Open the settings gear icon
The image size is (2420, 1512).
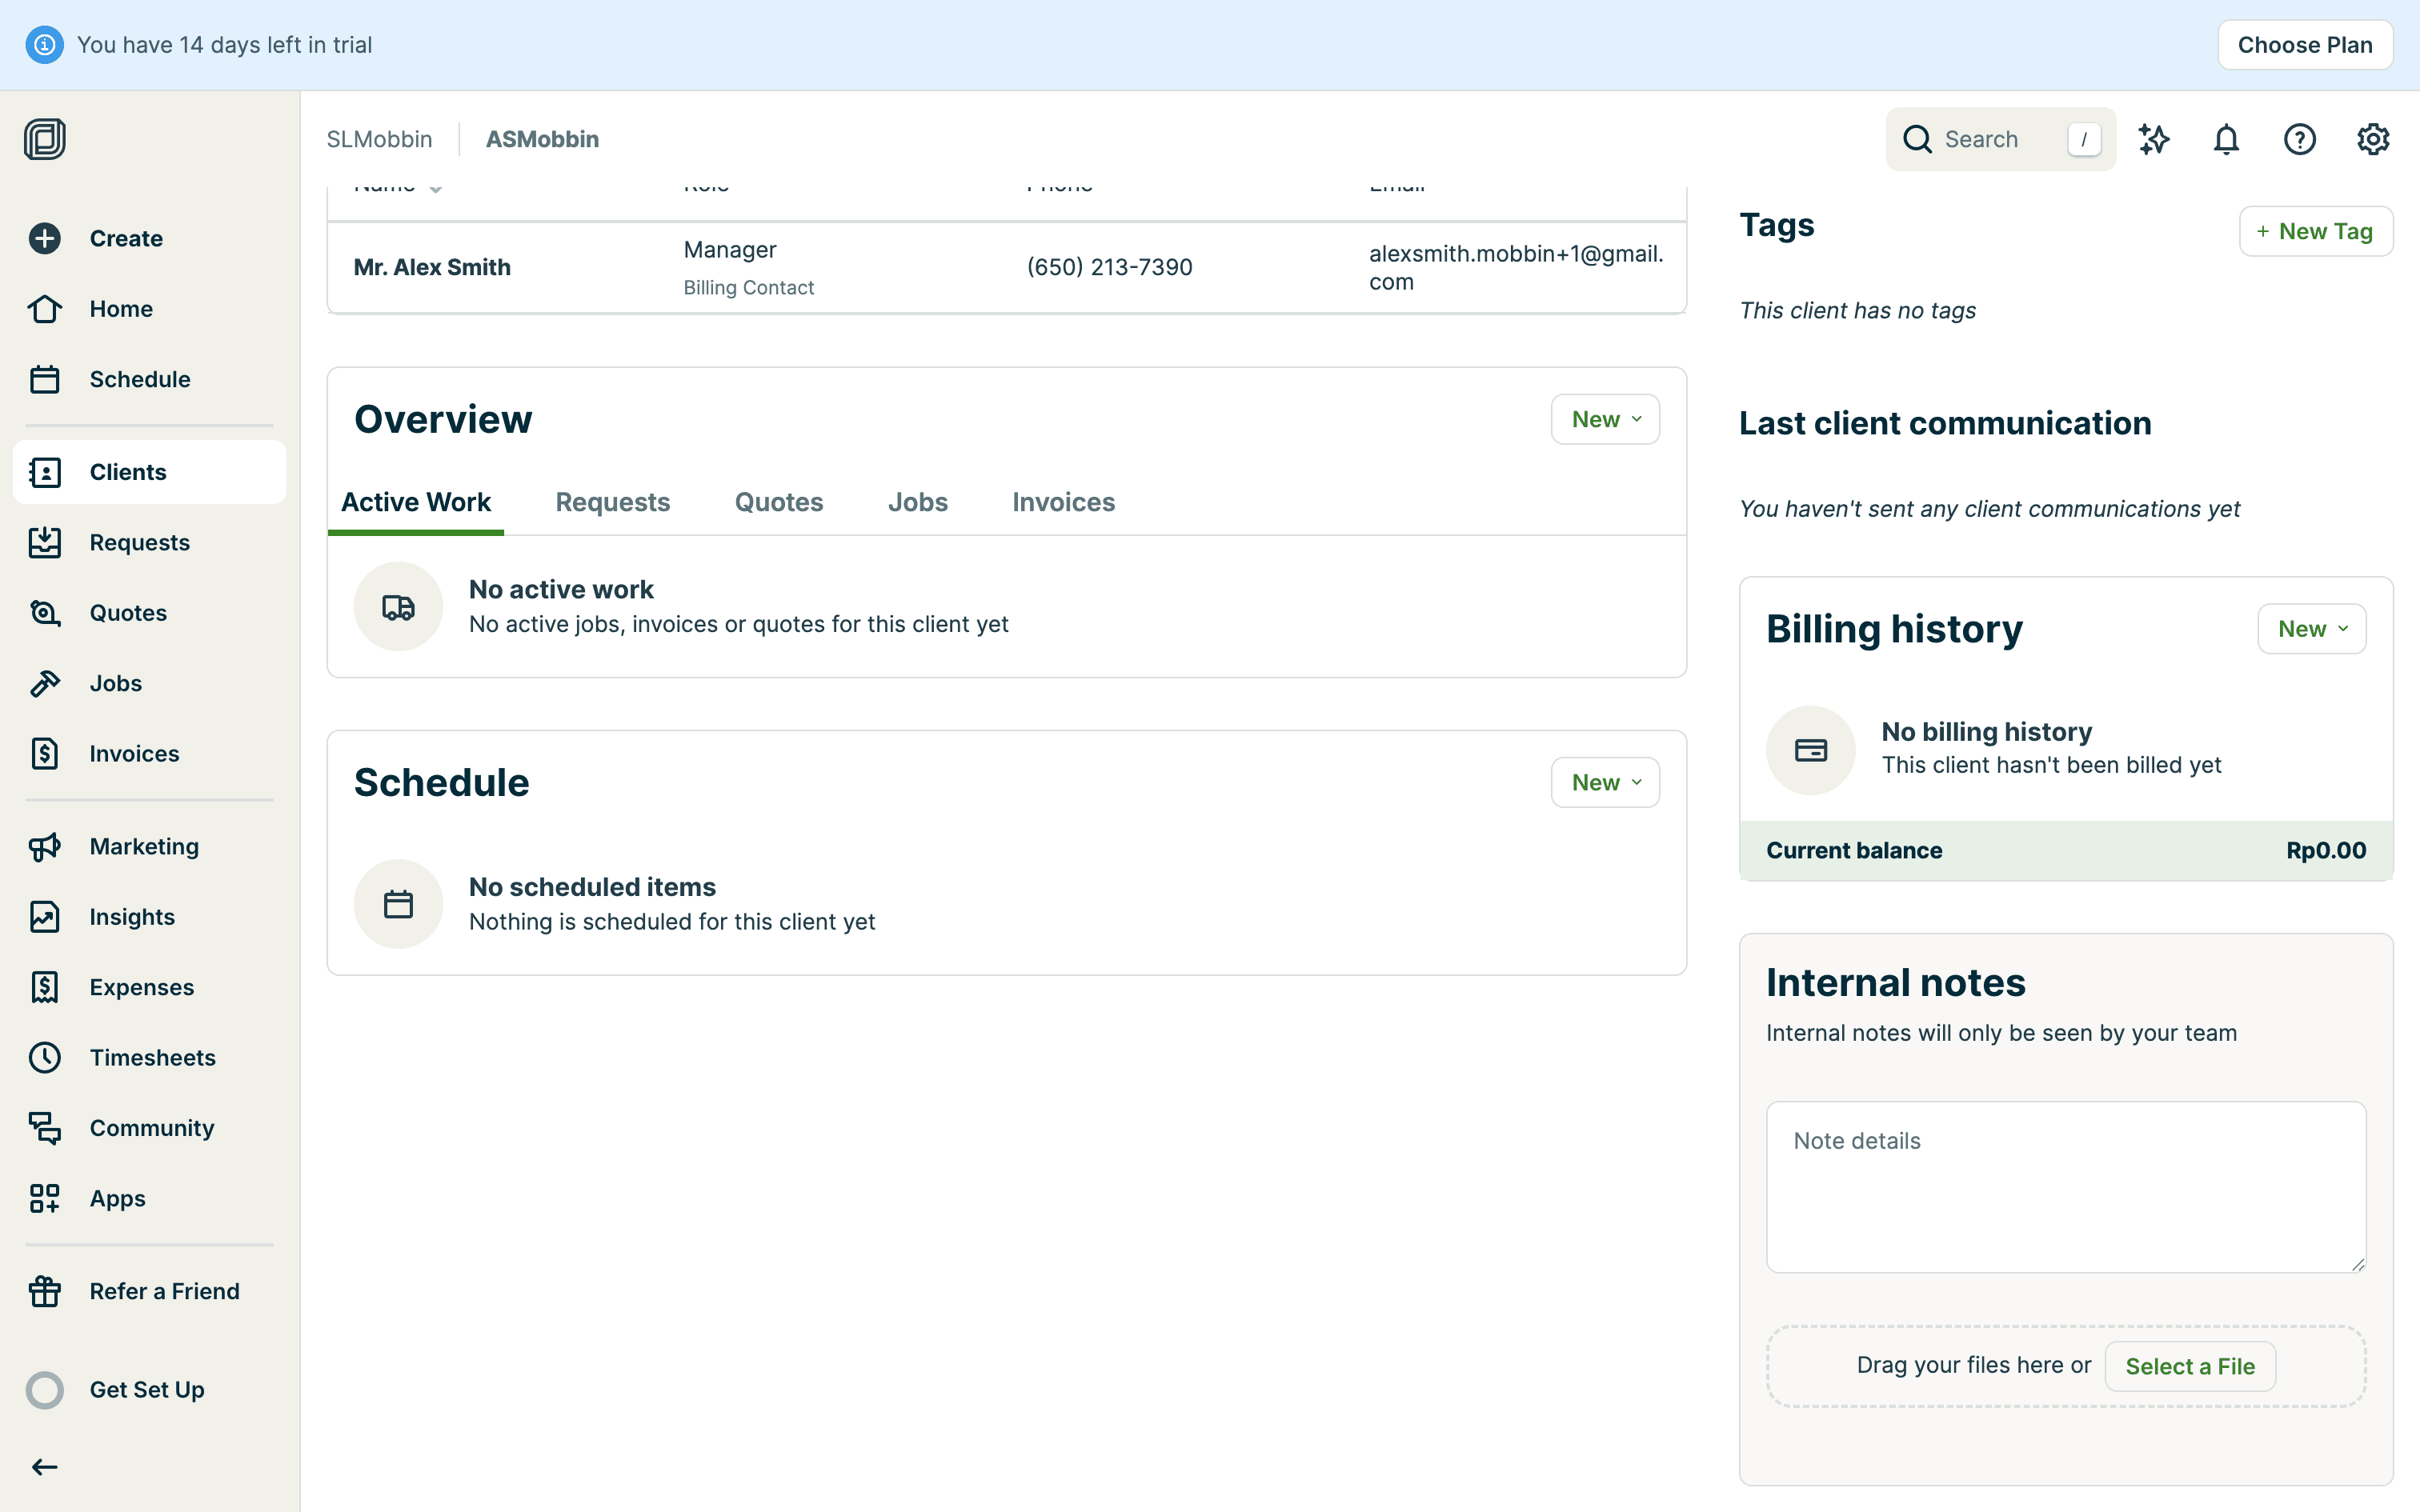[x=2372, y=139]
